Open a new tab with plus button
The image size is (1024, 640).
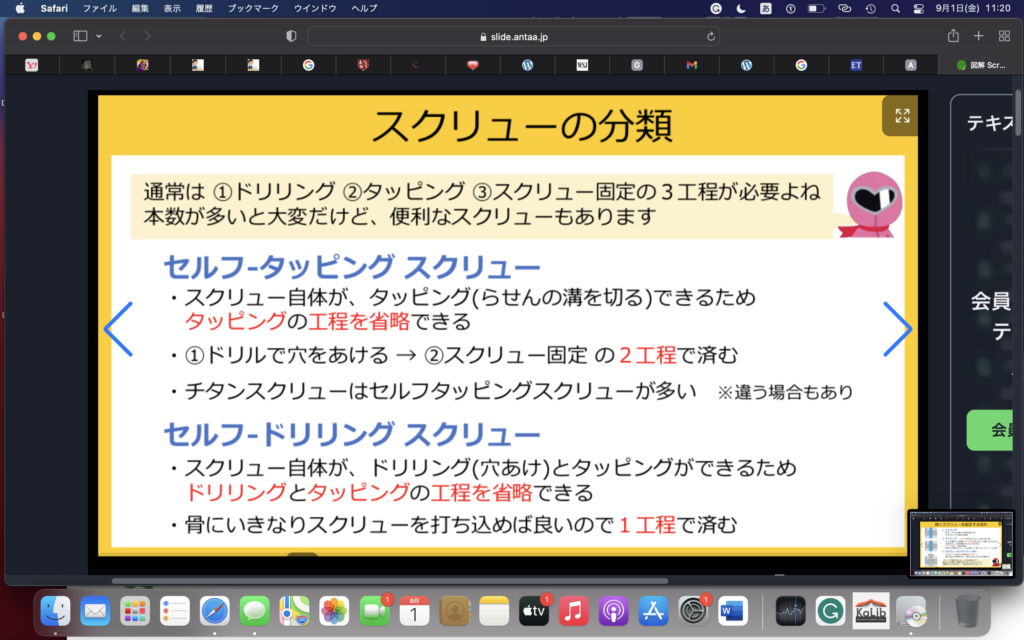979,36
